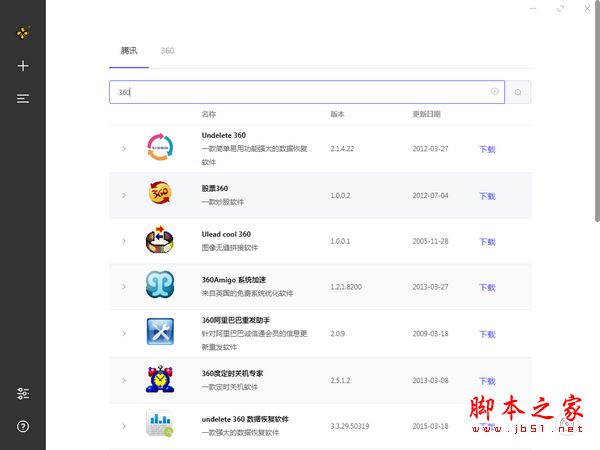Screen dimensions: 600x450
Task: Click the 更新日期 column header
Action: point(426,114)
